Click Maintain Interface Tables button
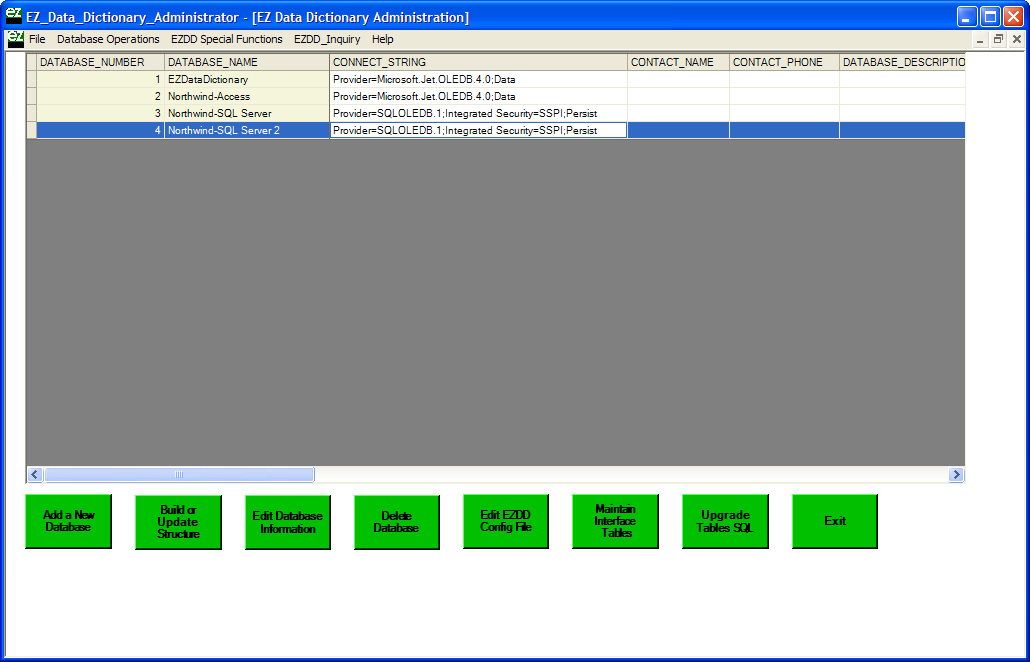This screenshot has width=1030, height=662. (615, 521)
